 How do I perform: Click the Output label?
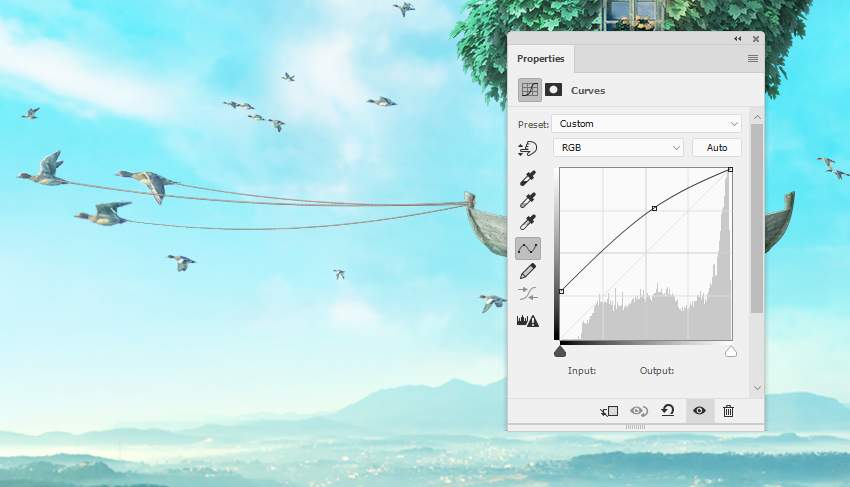[656, 370]
